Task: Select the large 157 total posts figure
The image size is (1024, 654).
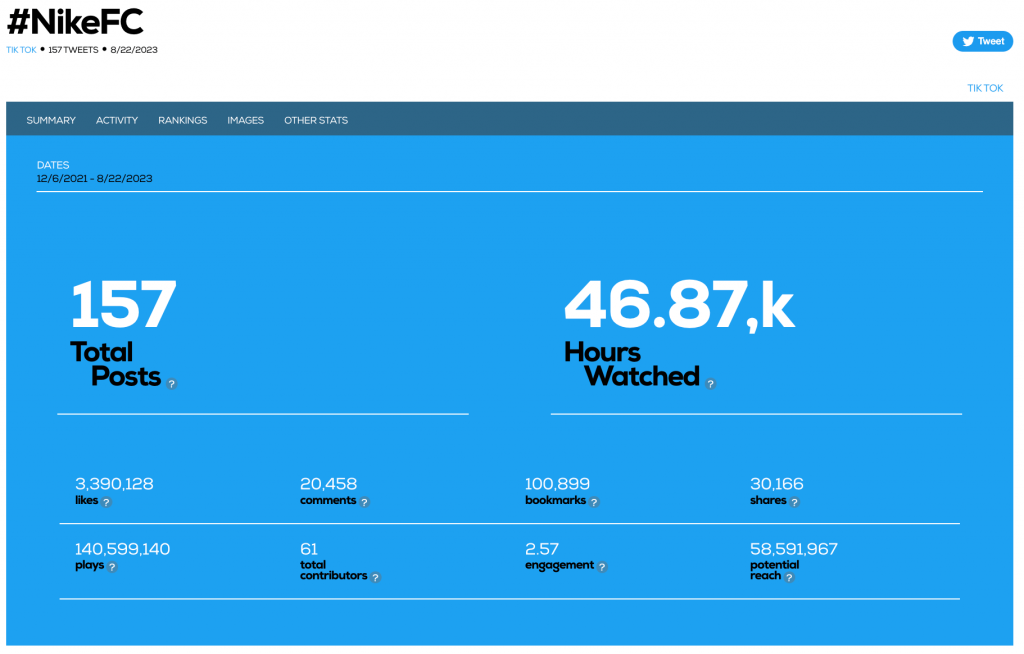Action: 123,304
